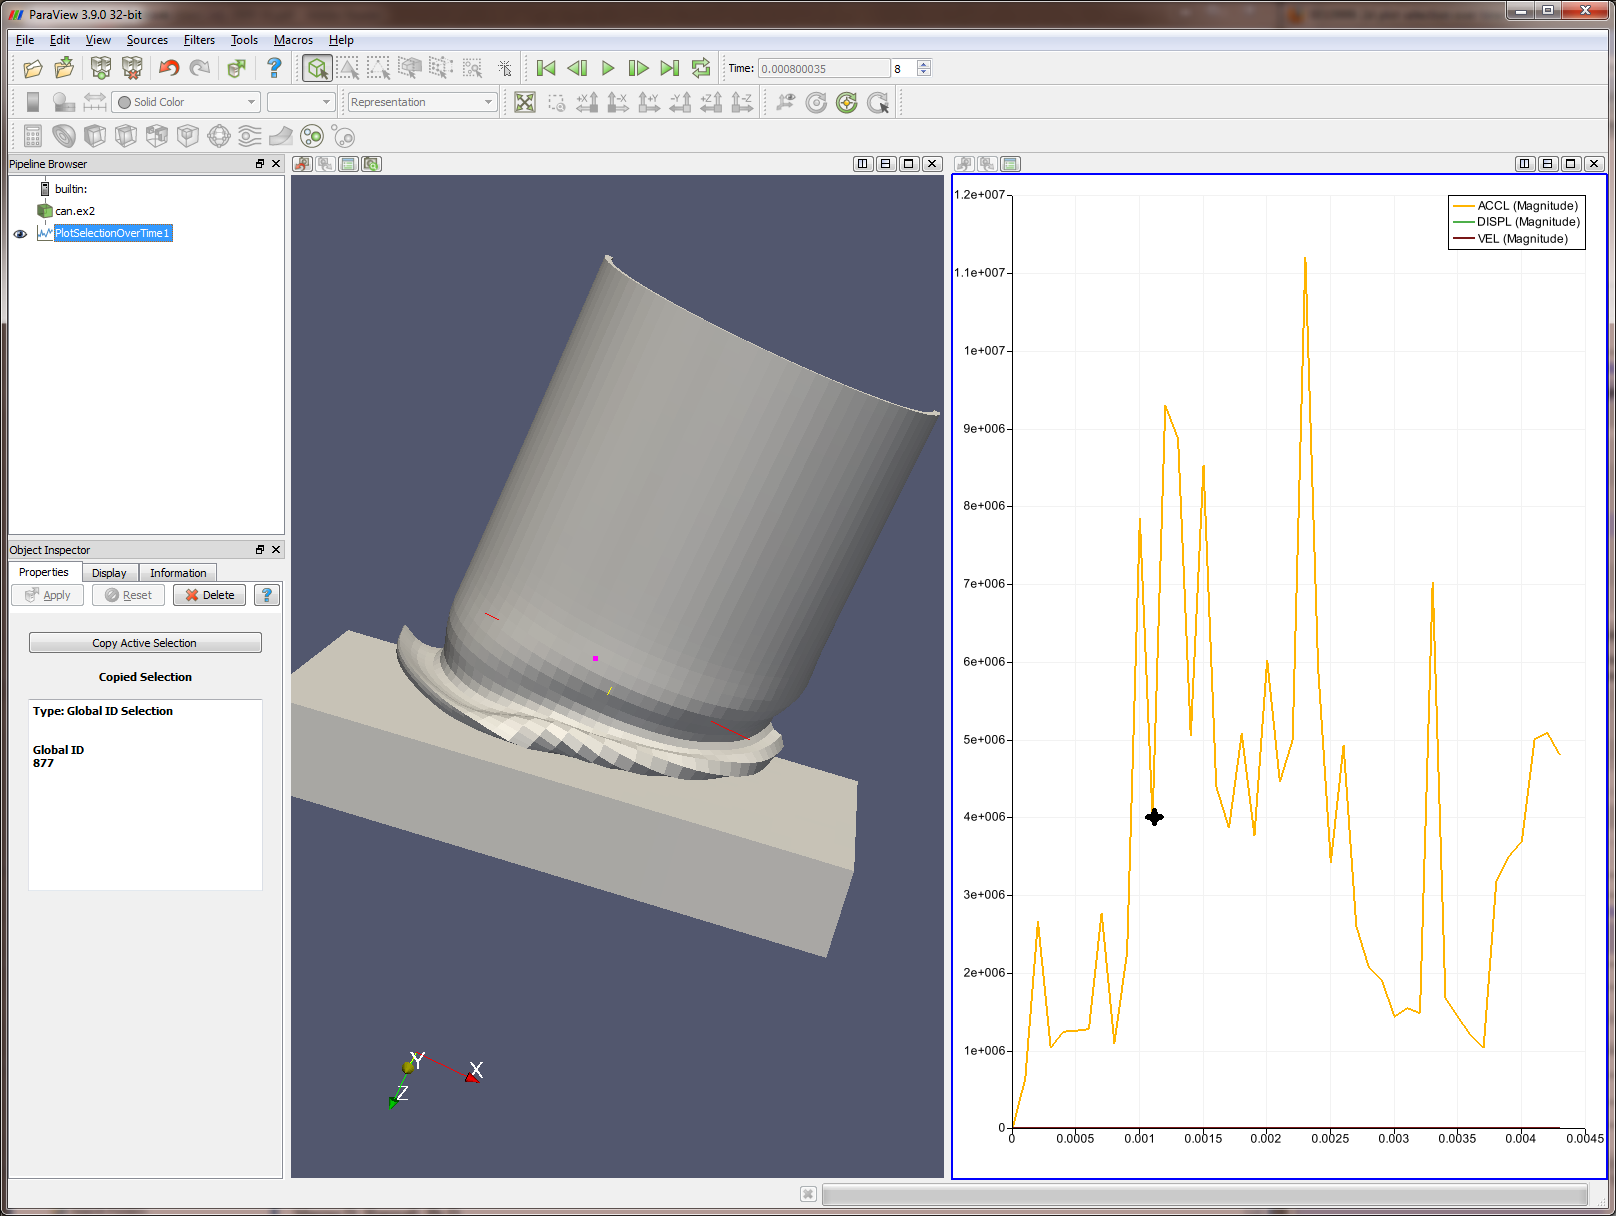Viewport: 1616px width, 1216px height.
Task: Jump to the last frame
Action: pos(669,68)
